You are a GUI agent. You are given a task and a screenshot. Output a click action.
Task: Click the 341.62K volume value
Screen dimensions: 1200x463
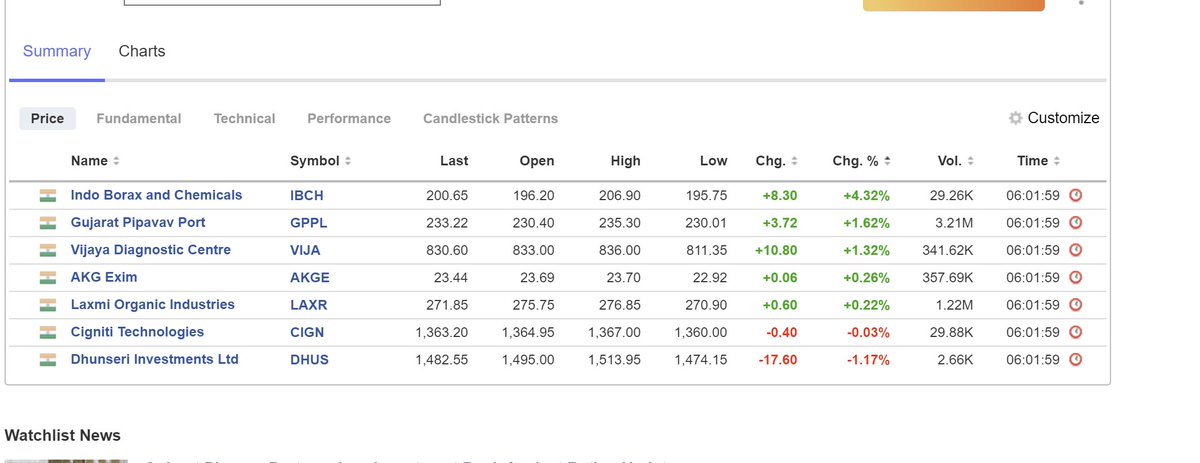tap(948, 250)
